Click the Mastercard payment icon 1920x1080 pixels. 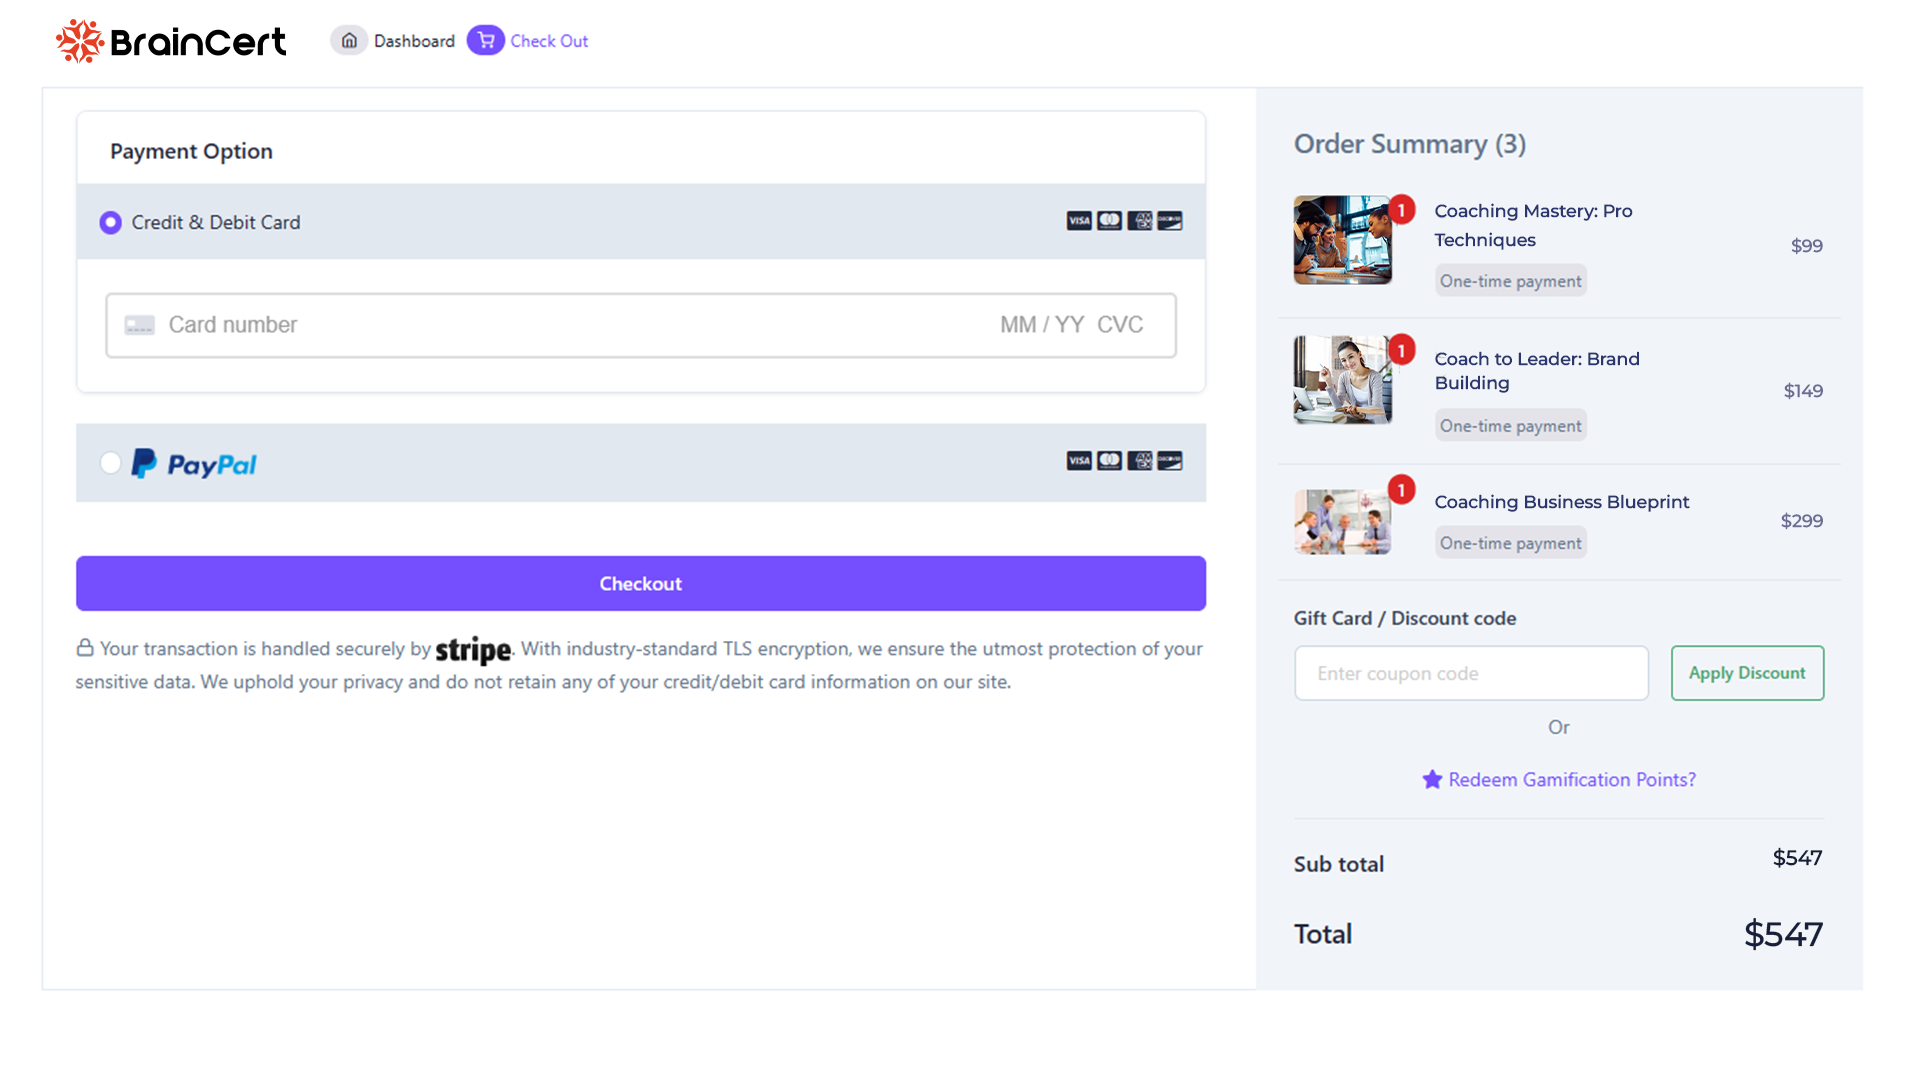pyautogui.click(x=1110, y=221)
